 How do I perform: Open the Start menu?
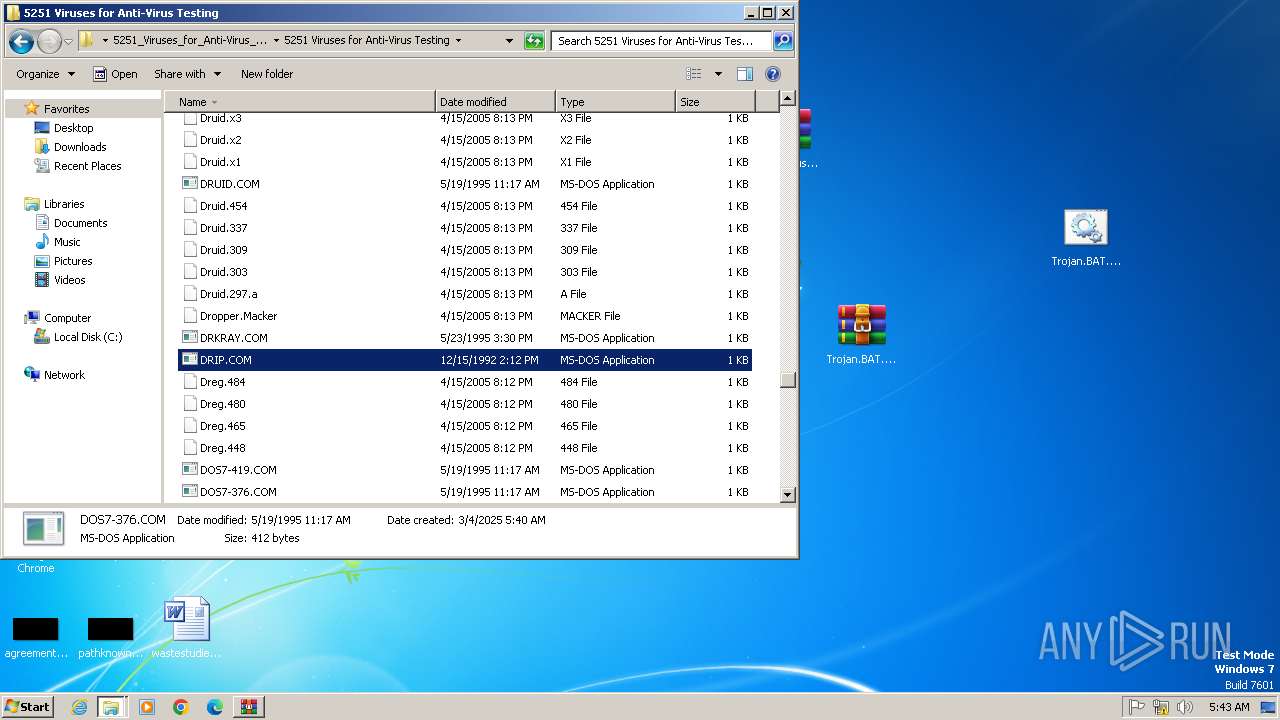point(27,707)
